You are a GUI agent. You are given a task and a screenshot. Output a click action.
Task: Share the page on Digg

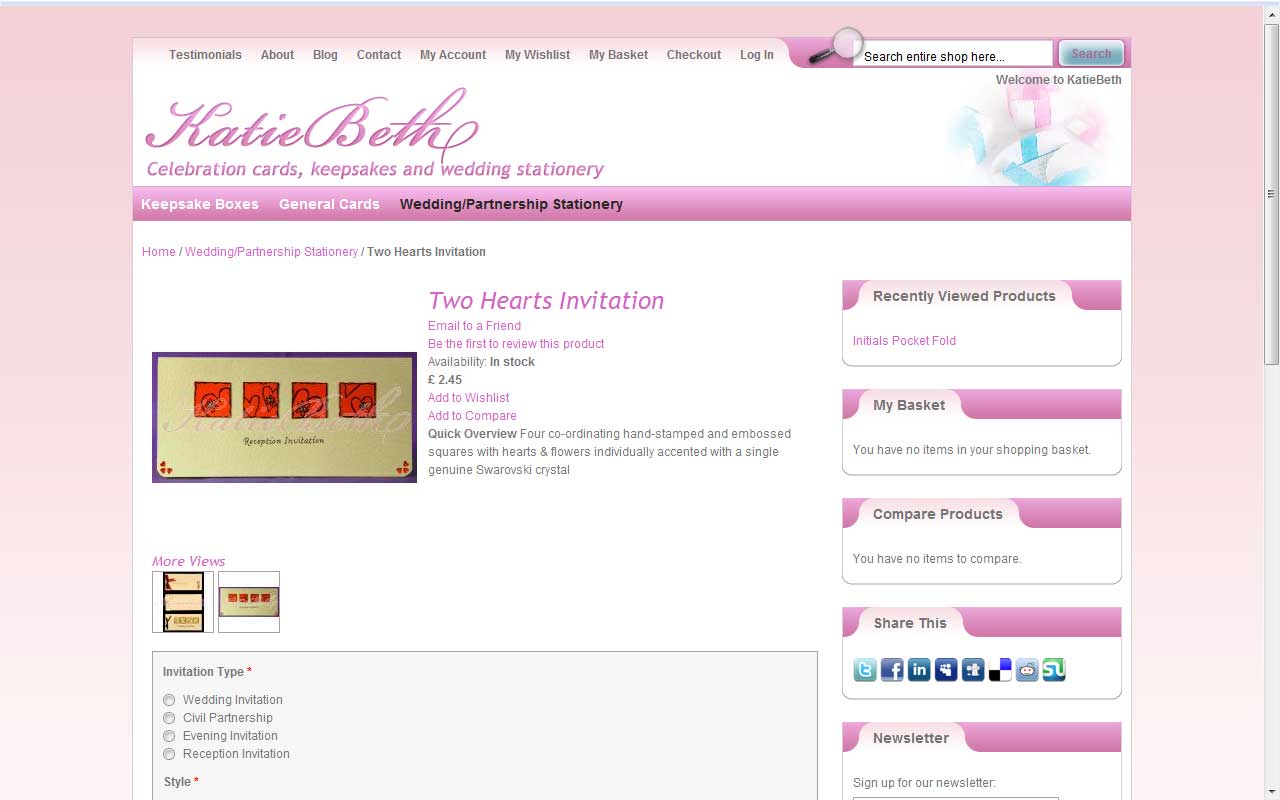[x=973, y=670]
